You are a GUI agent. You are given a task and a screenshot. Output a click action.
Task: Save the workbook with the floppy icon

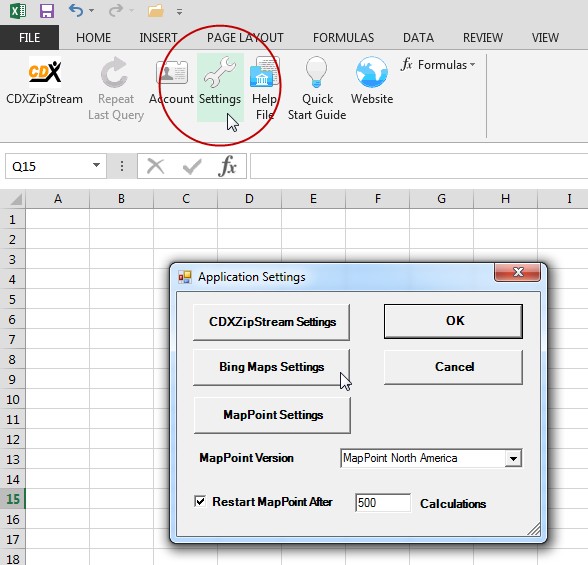click(47, 11)
